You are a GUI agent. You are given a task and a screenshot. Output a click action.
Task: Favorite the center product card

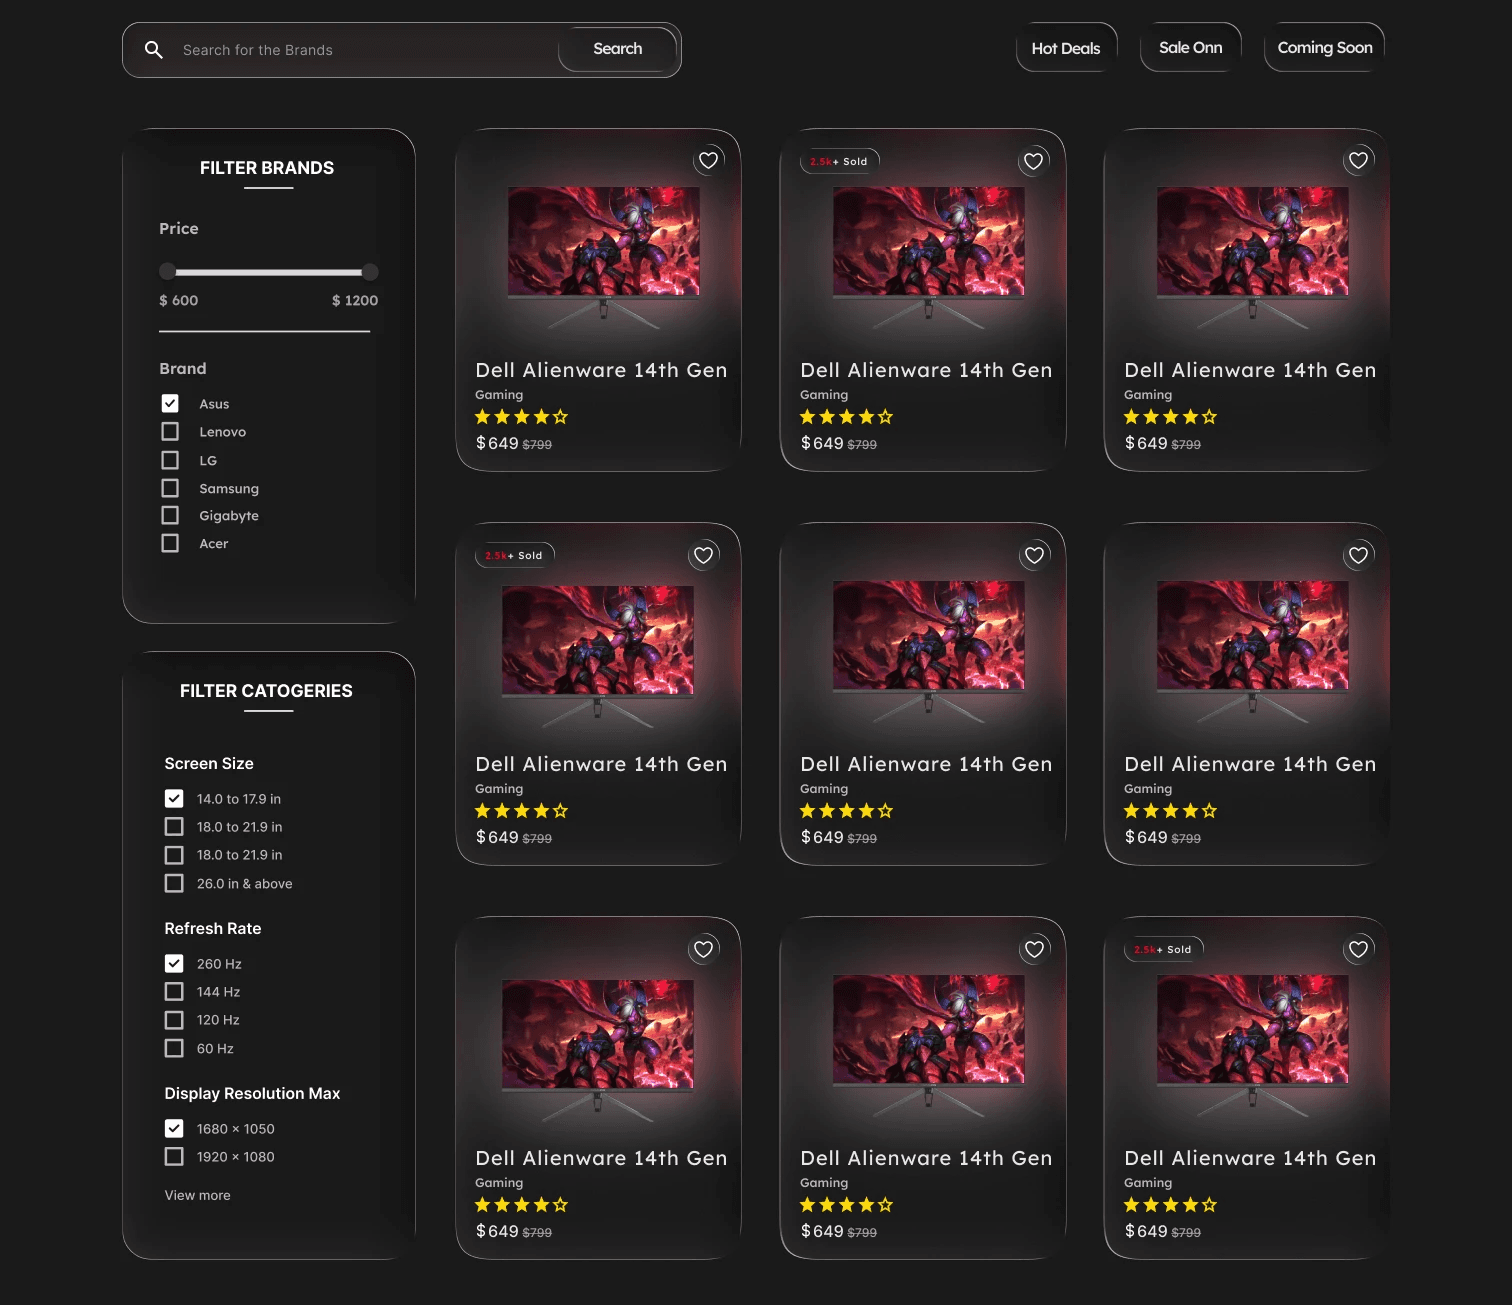[x=1034, y=555]
